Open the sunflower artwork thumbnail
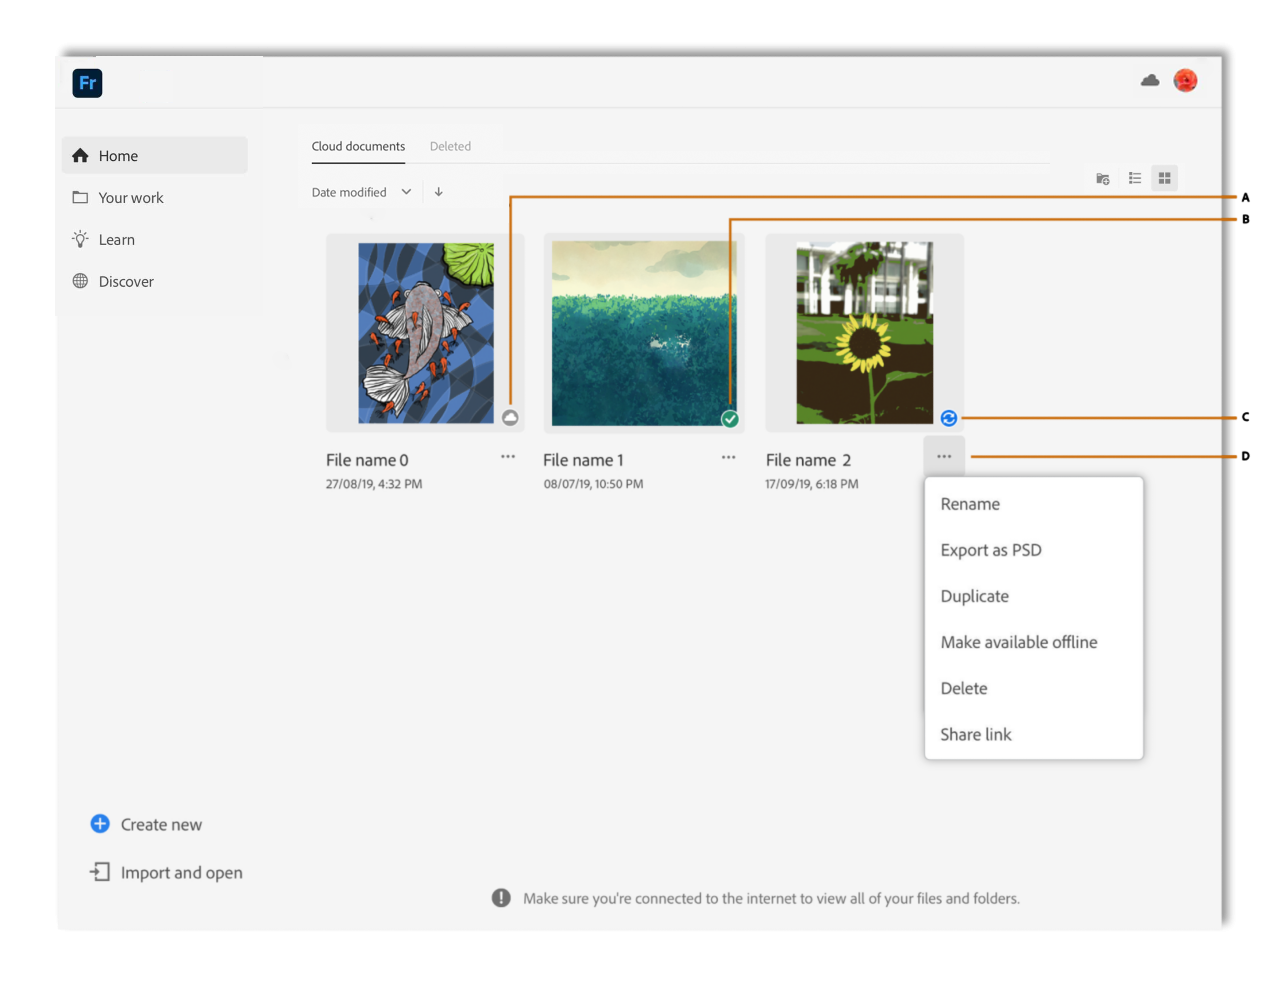The height and width of the screenshot is (987, 1280). 865,333
